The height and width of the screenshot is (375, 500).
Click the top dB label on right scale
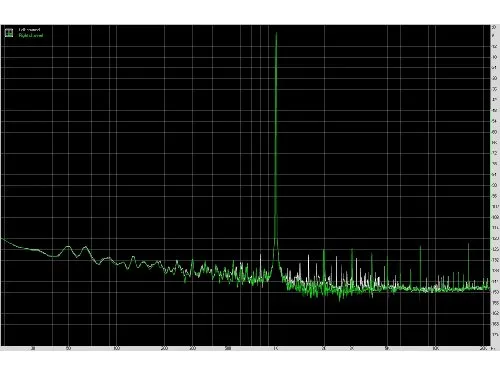(x=494, y=28)
